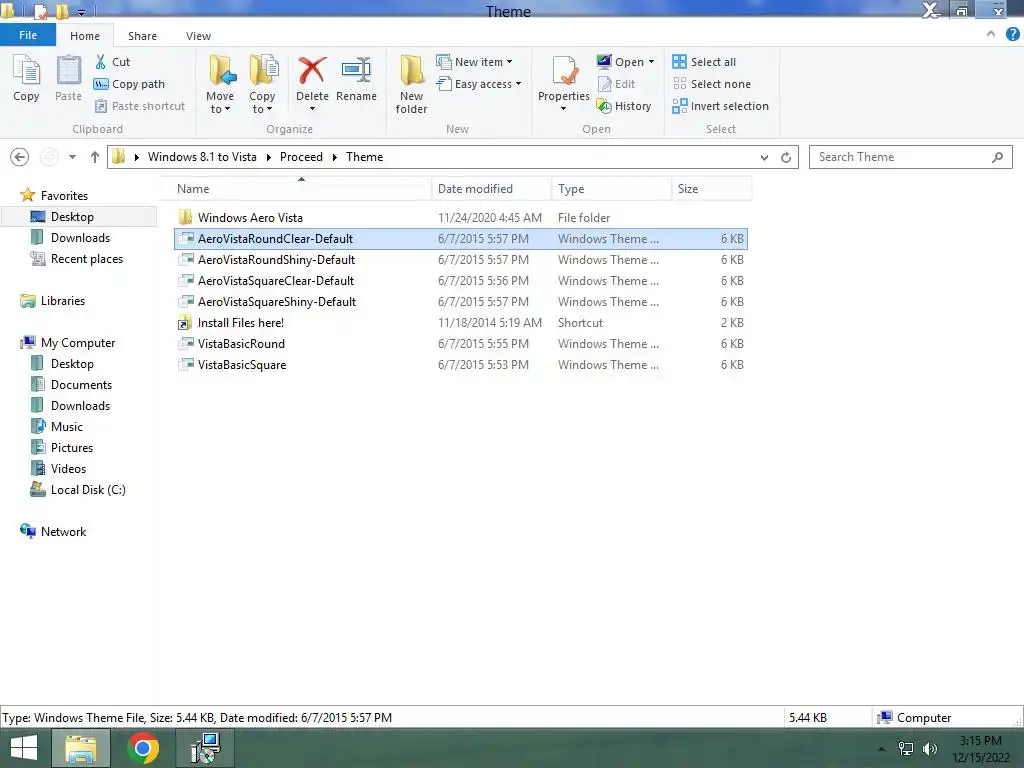Viewport: 1024px width, 768px height.
Task: Open Libraries in the navigation pane
Action: tap(53, 301)
